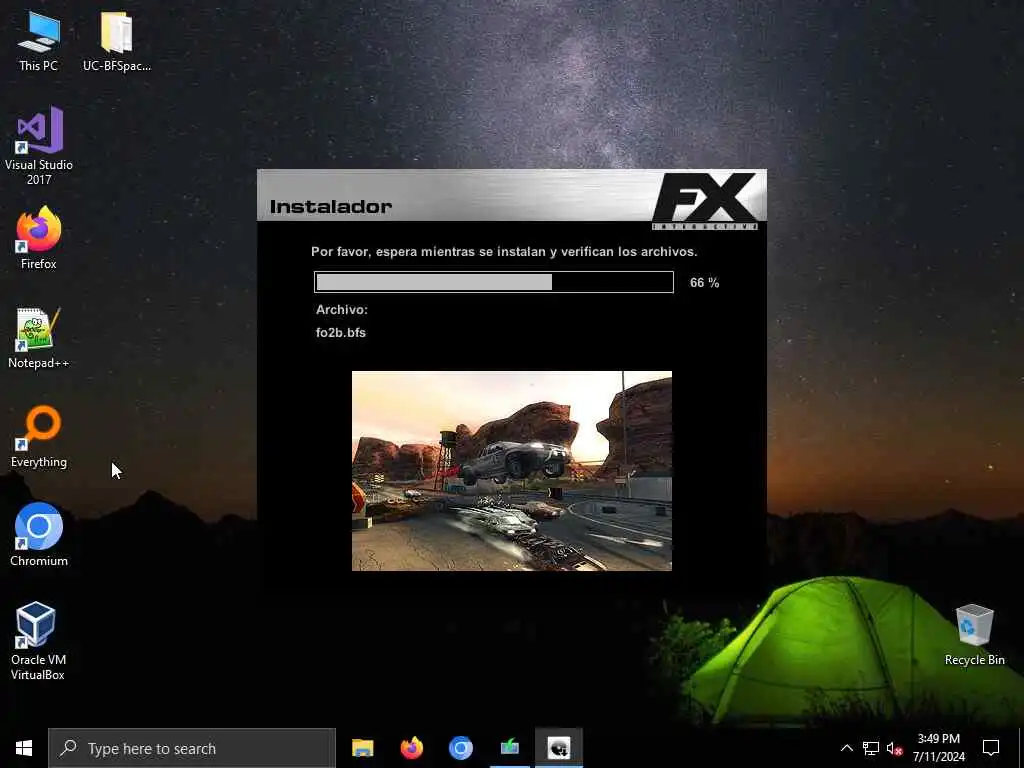Image resolution: width=1024 pixels, height=768 pixels.
Task: Select the Notepad++ desktop shortcut
Action: 39,338
